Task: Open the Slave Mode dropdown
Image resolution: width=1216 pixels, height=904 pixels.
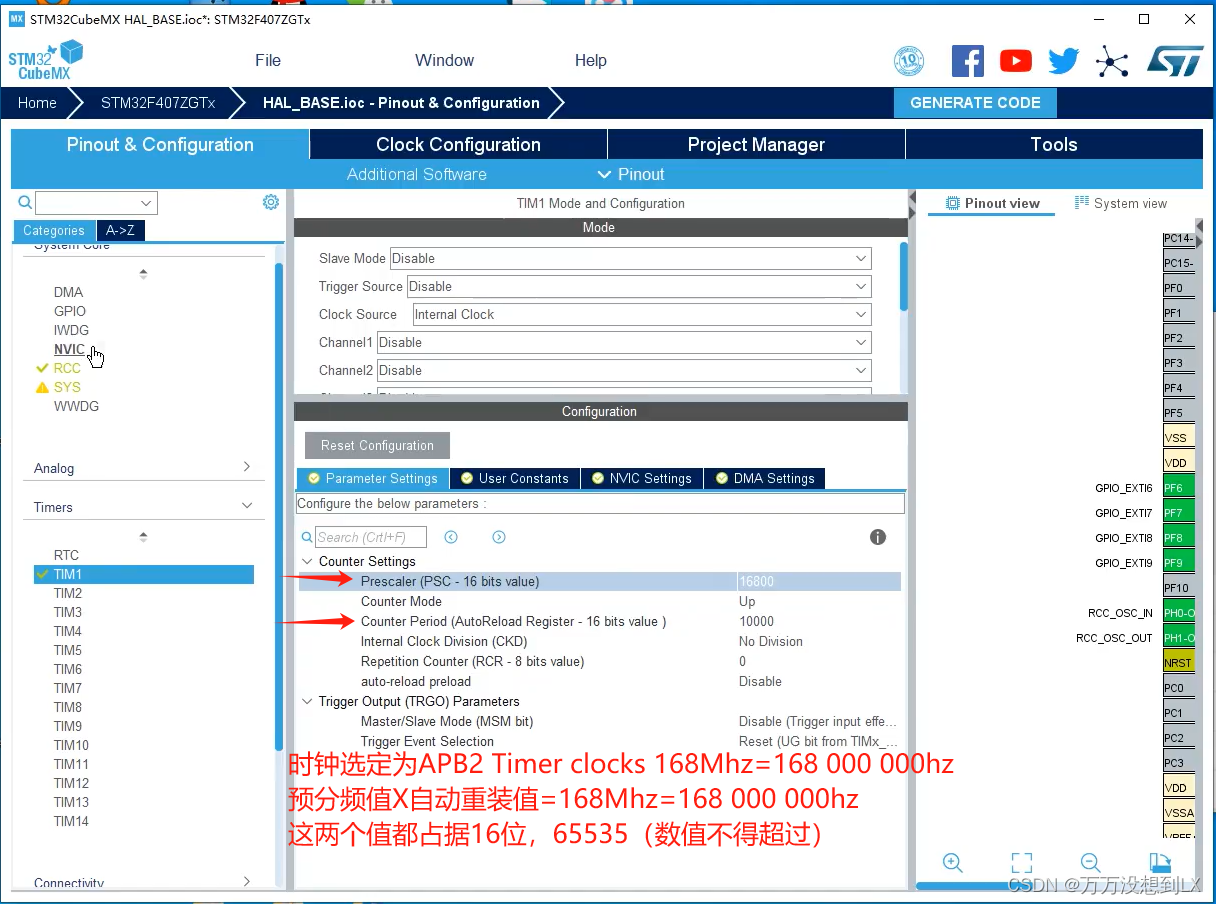Action: pos(630,258)
